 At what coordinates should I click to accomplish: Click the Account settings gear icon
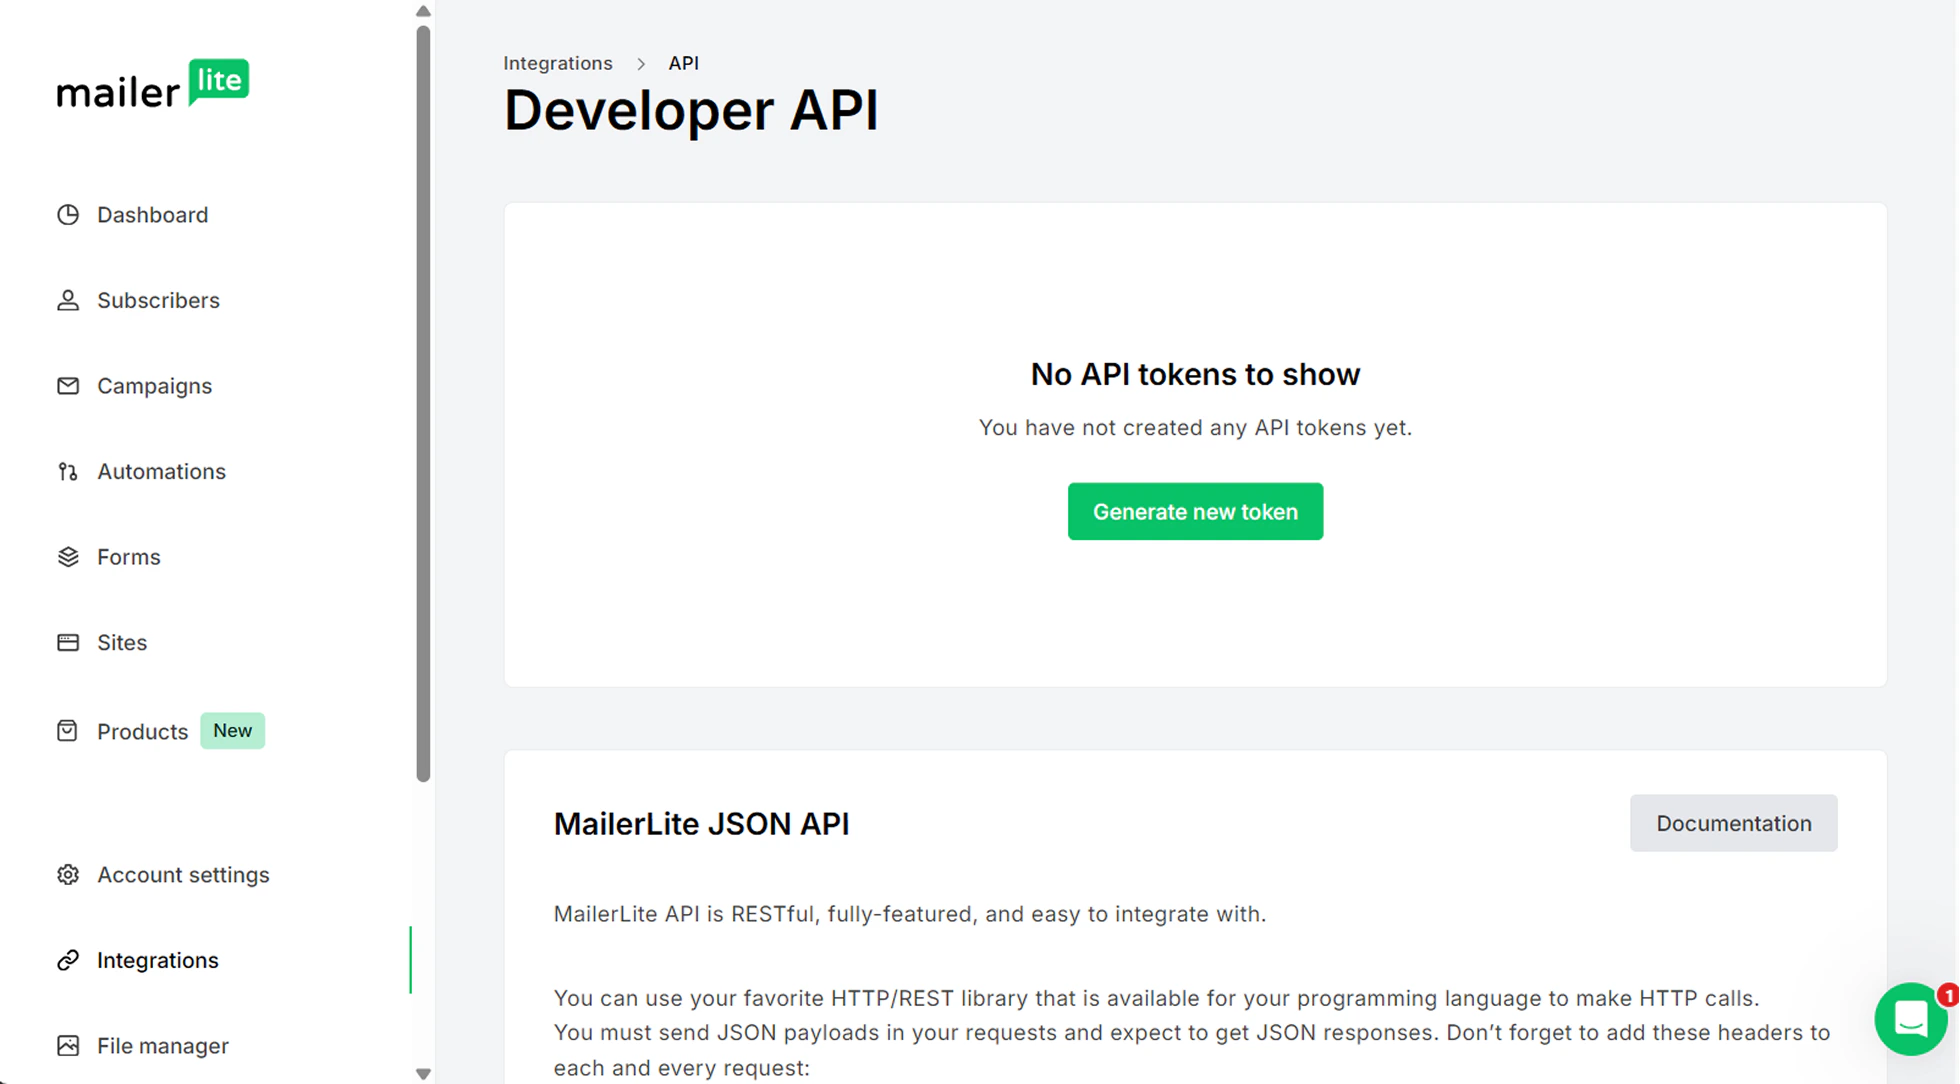[x=68, y=875]
